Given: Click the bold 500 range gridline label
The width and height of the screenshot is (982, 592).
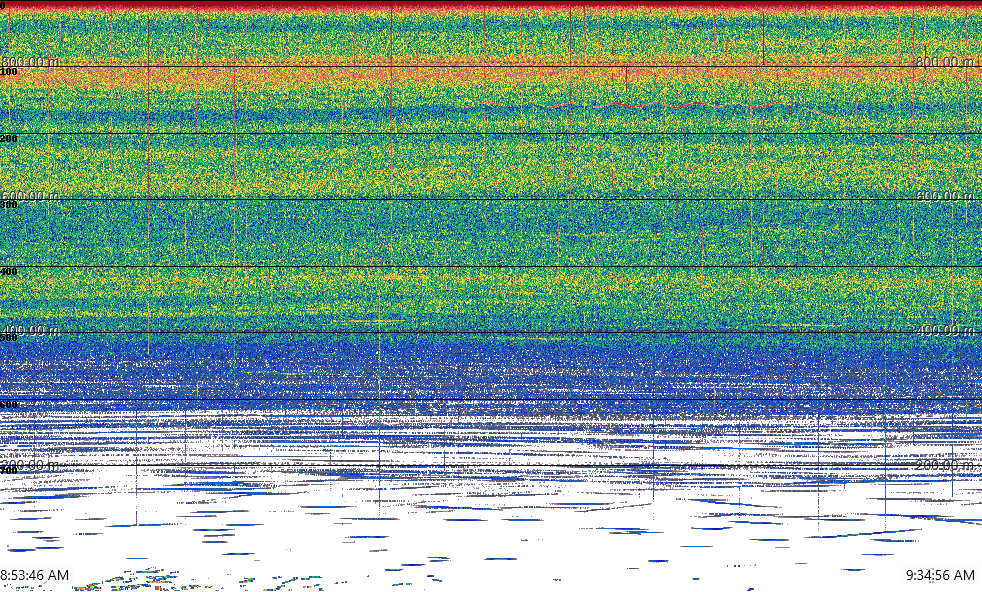Looking at the screenshot, I should (x=9, y=338).
